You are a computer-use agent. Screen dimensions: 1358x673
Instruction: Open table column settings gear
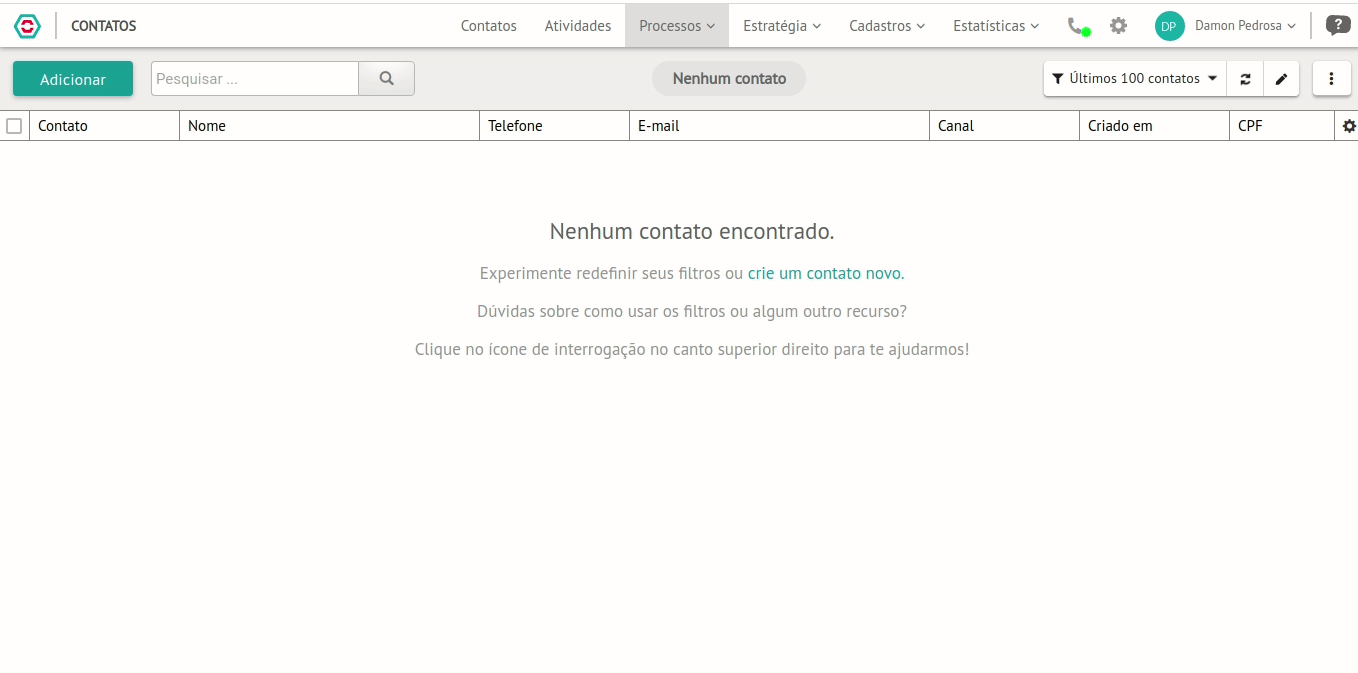pos(1349,126)
